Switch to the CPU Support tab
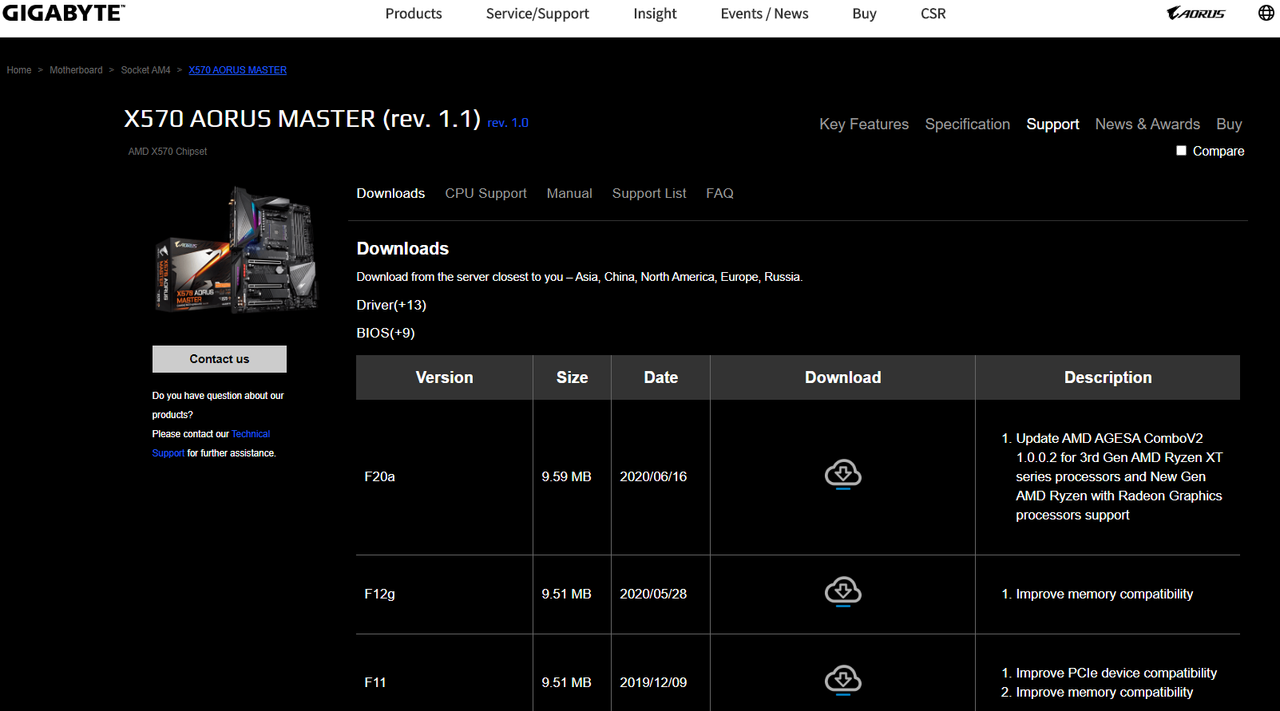Image resolution: width=1280 pixels, height=711 pixels. click(x=486, y=193)
